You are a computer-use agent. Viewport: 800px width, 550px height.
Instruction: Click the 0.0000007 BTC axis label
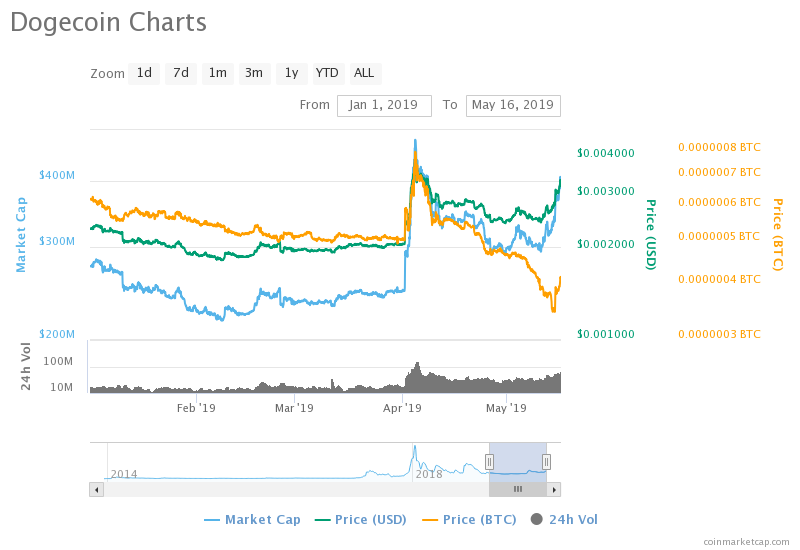tap(719, 172)
